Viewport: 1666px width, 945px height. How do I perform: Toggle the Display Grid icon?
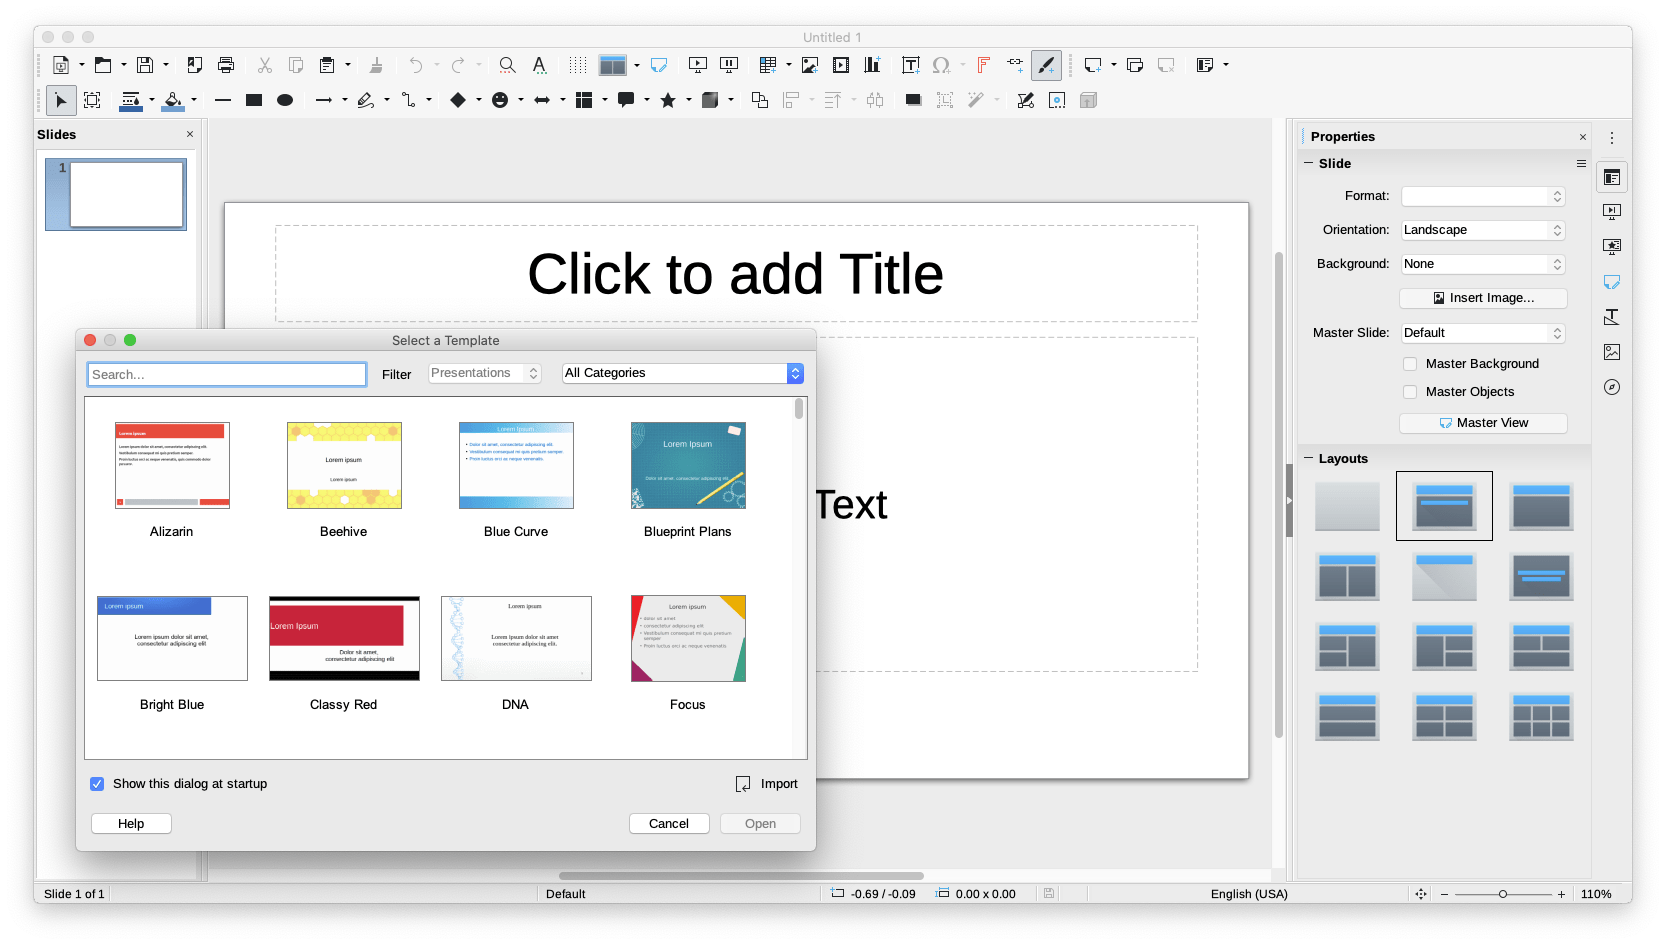[x=578, y=65]
